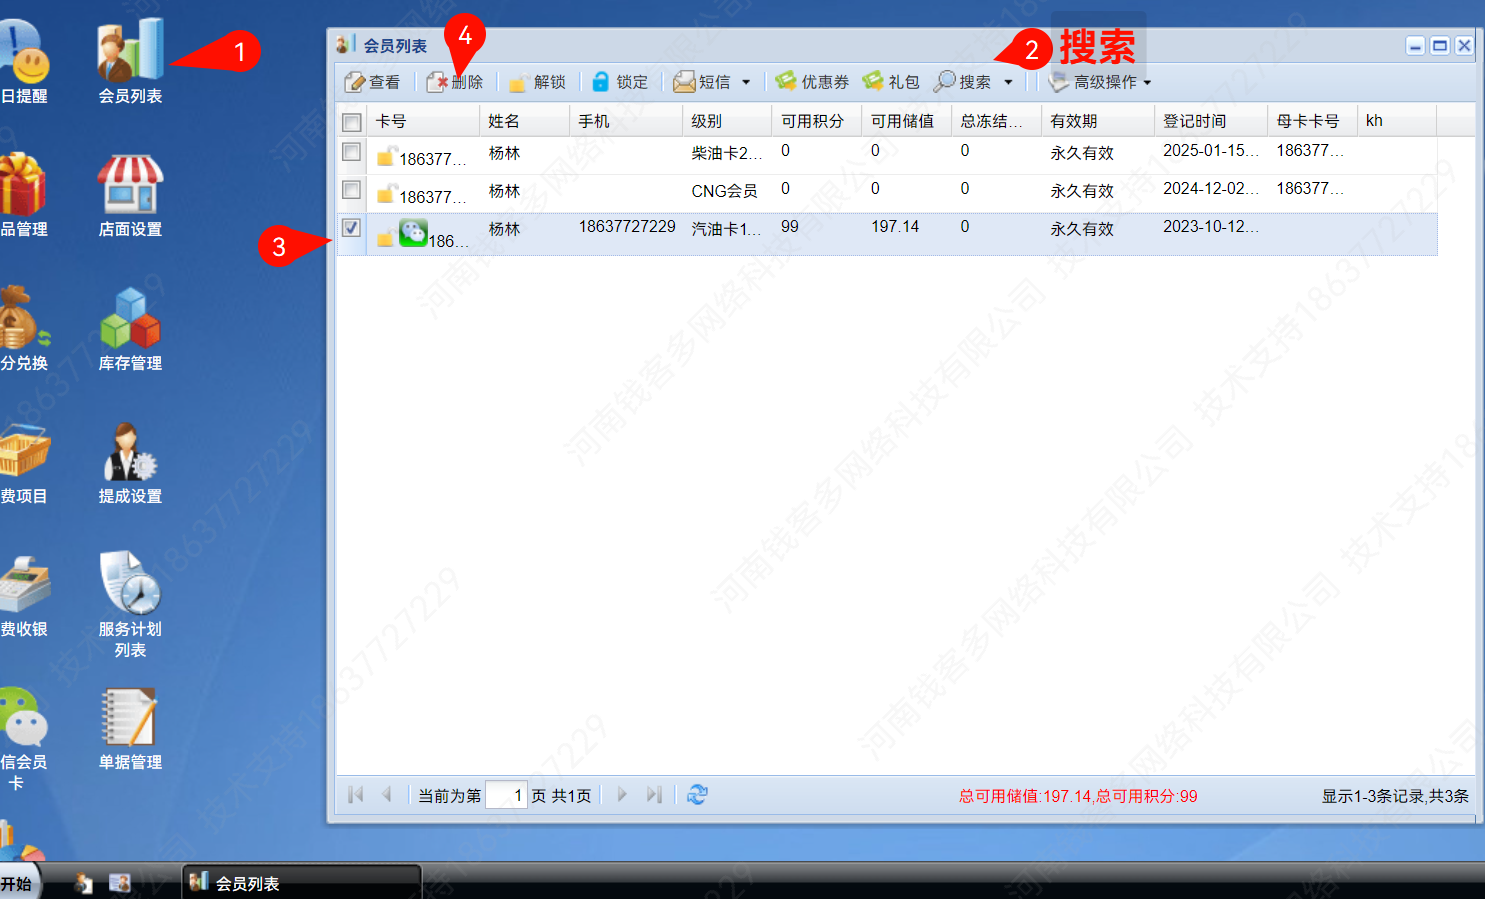Open the cash register 费收银 icon

24,596
